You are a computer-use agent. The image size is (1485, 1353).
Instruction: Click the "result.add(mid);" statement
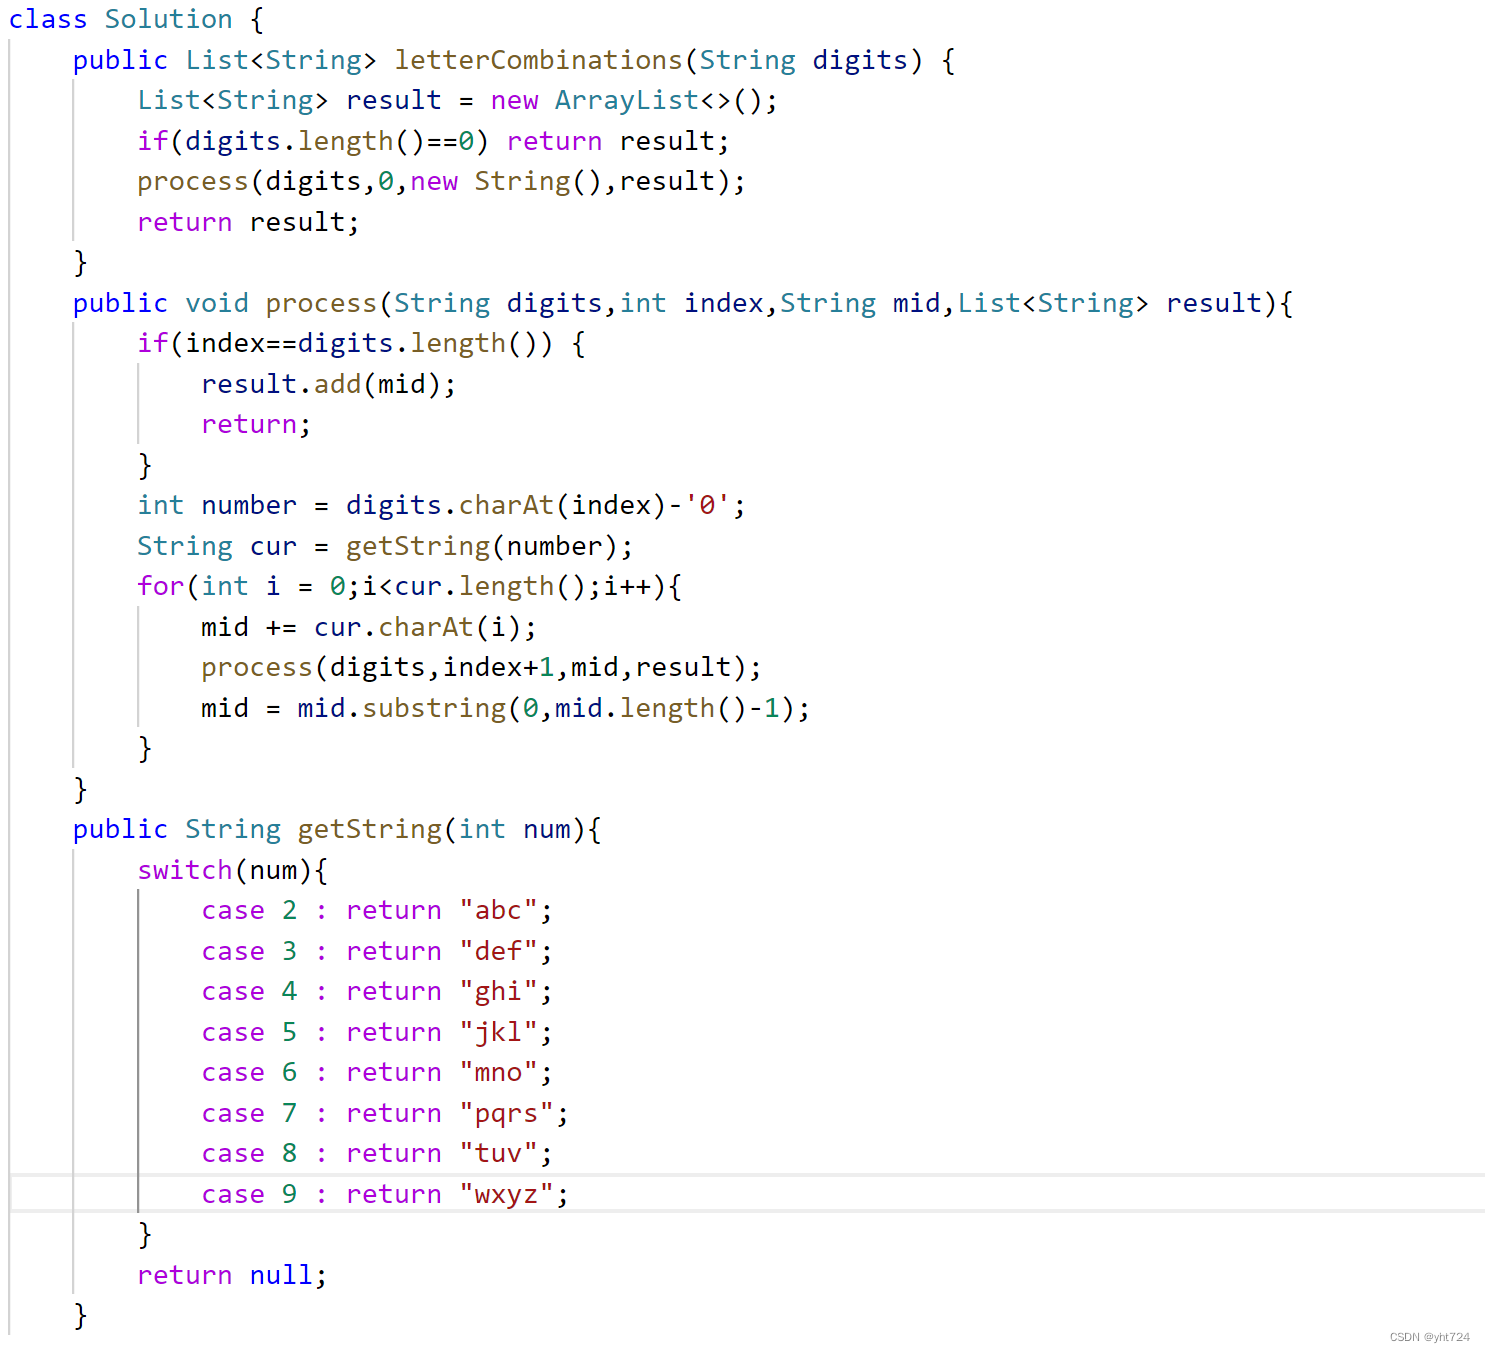329,384
